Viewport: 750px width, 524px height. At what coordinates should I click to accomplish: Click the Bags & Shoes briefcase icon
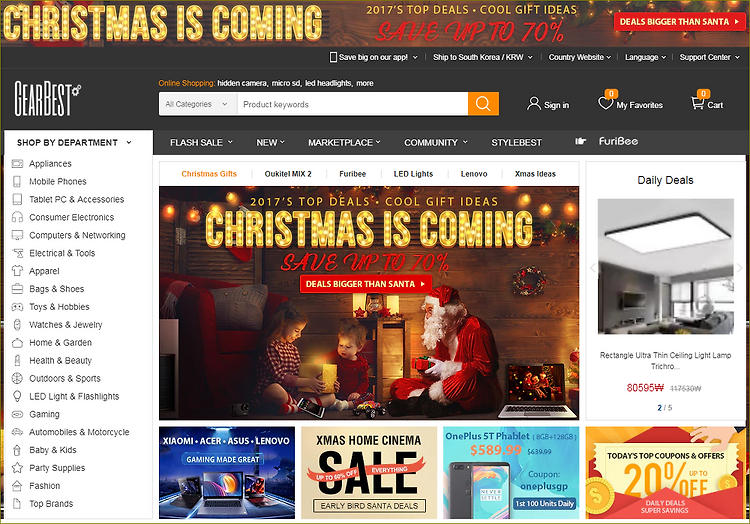pos(17,289)
